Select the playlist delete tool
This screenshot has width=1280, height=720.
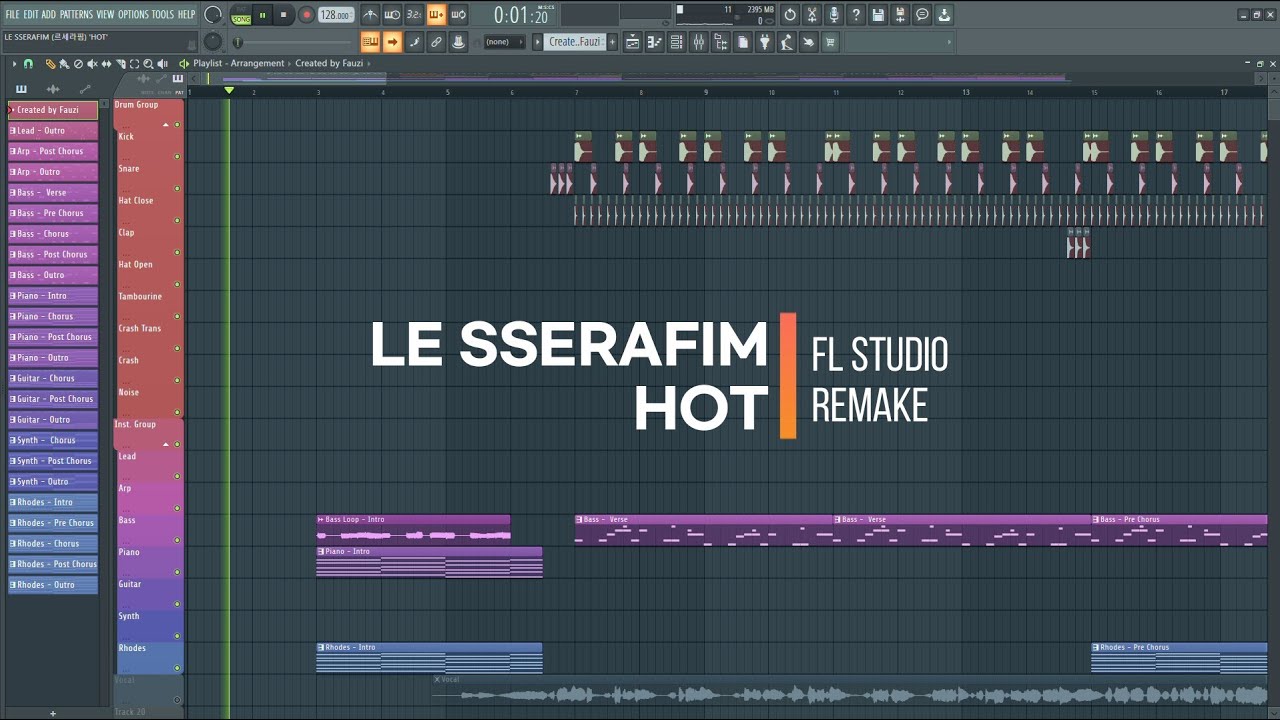pos(78,63)
